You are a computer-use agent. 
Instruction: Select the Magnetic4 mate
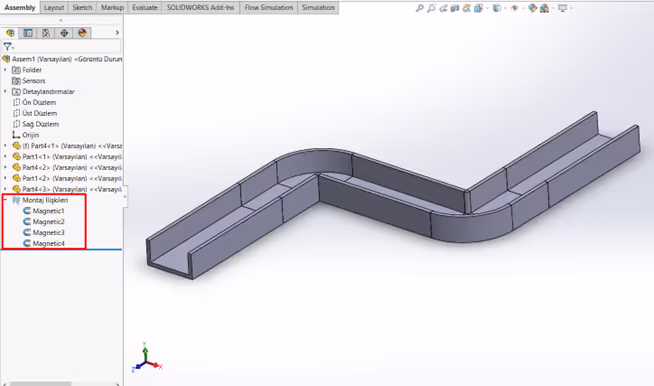(x=48, y=243)
